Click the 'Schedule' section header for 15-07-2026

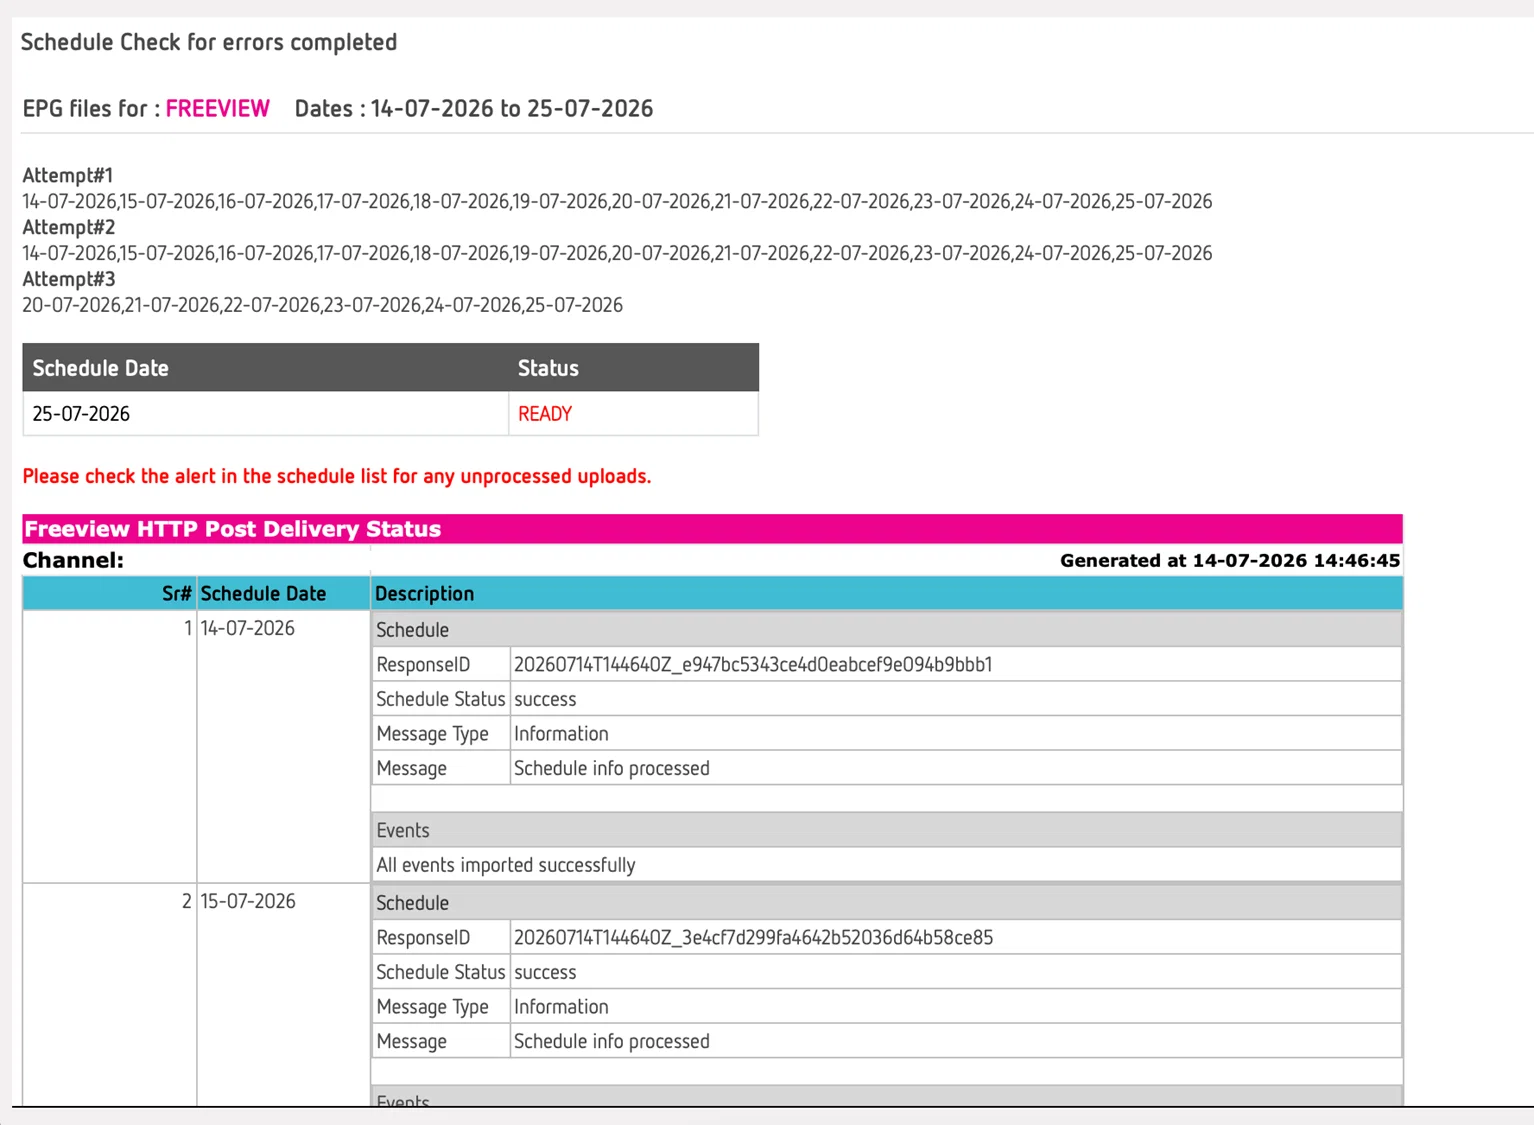[887, 903]
